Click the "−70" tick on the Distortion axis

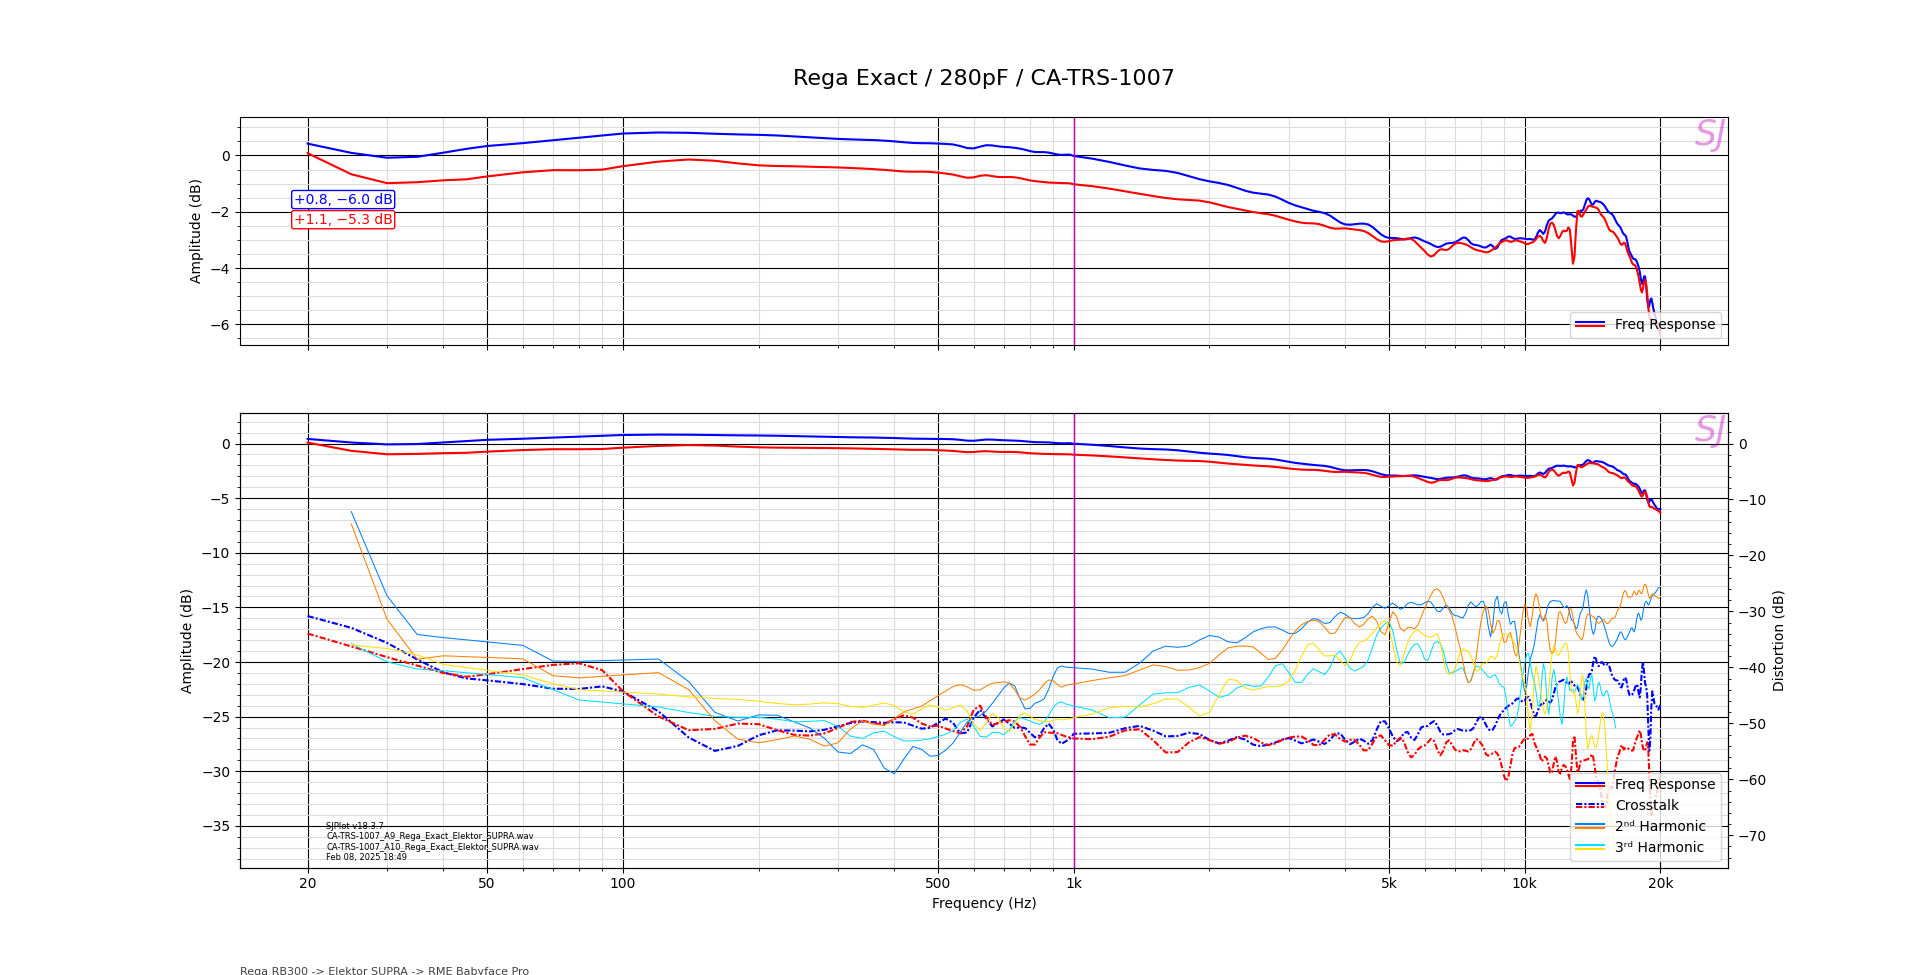tap(1752, 836)
